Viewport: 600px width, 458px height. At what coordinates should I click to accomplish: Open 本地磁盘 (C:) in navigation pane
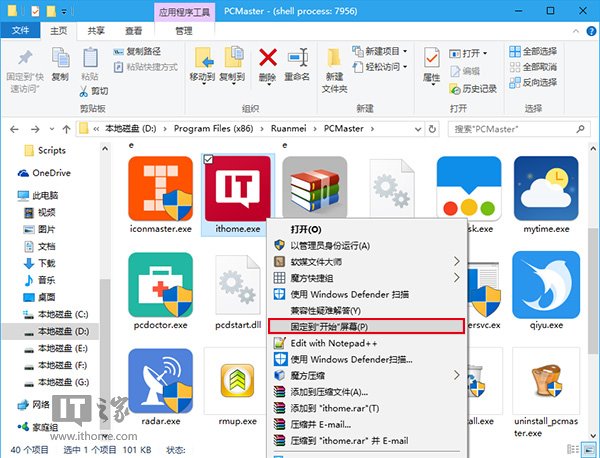tap(56, 315)
